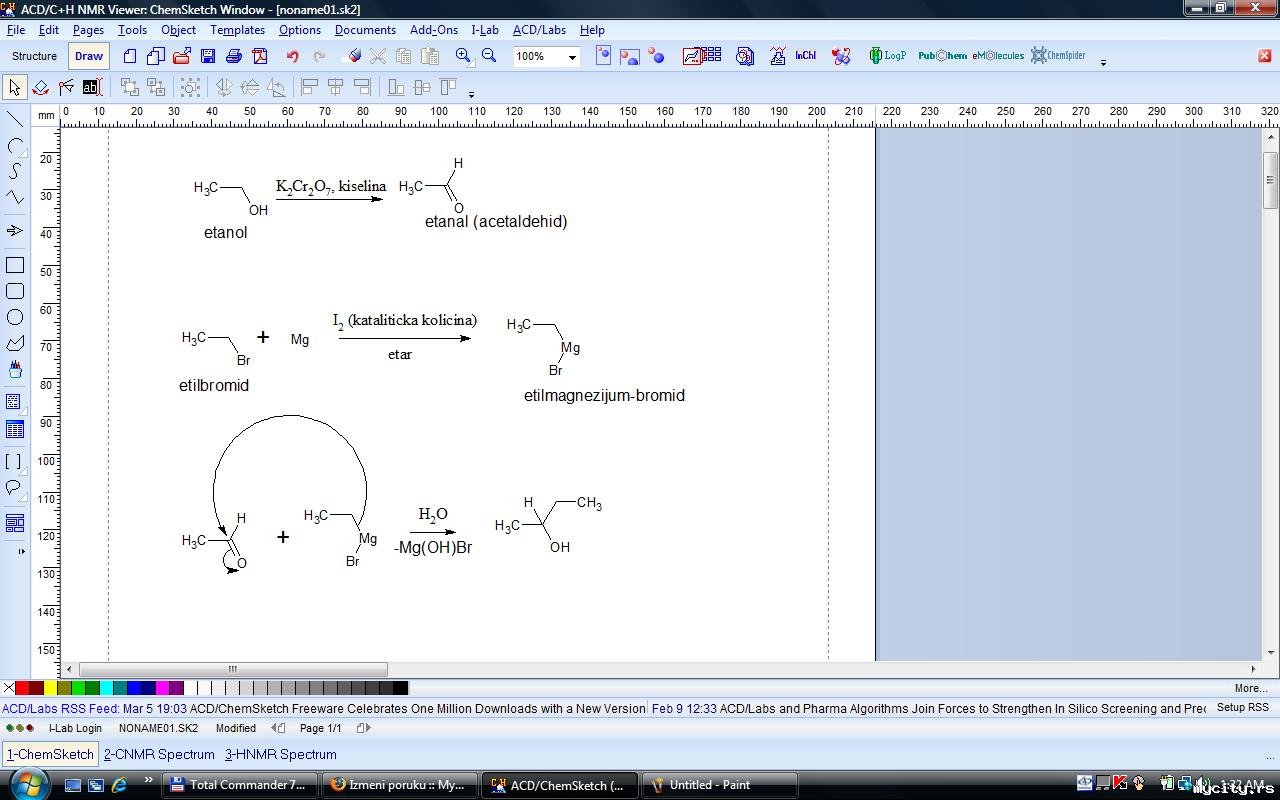Expand the top toolbar overflow options
This screenshot has height=800, width=1280.
[x=1103, y=62]
